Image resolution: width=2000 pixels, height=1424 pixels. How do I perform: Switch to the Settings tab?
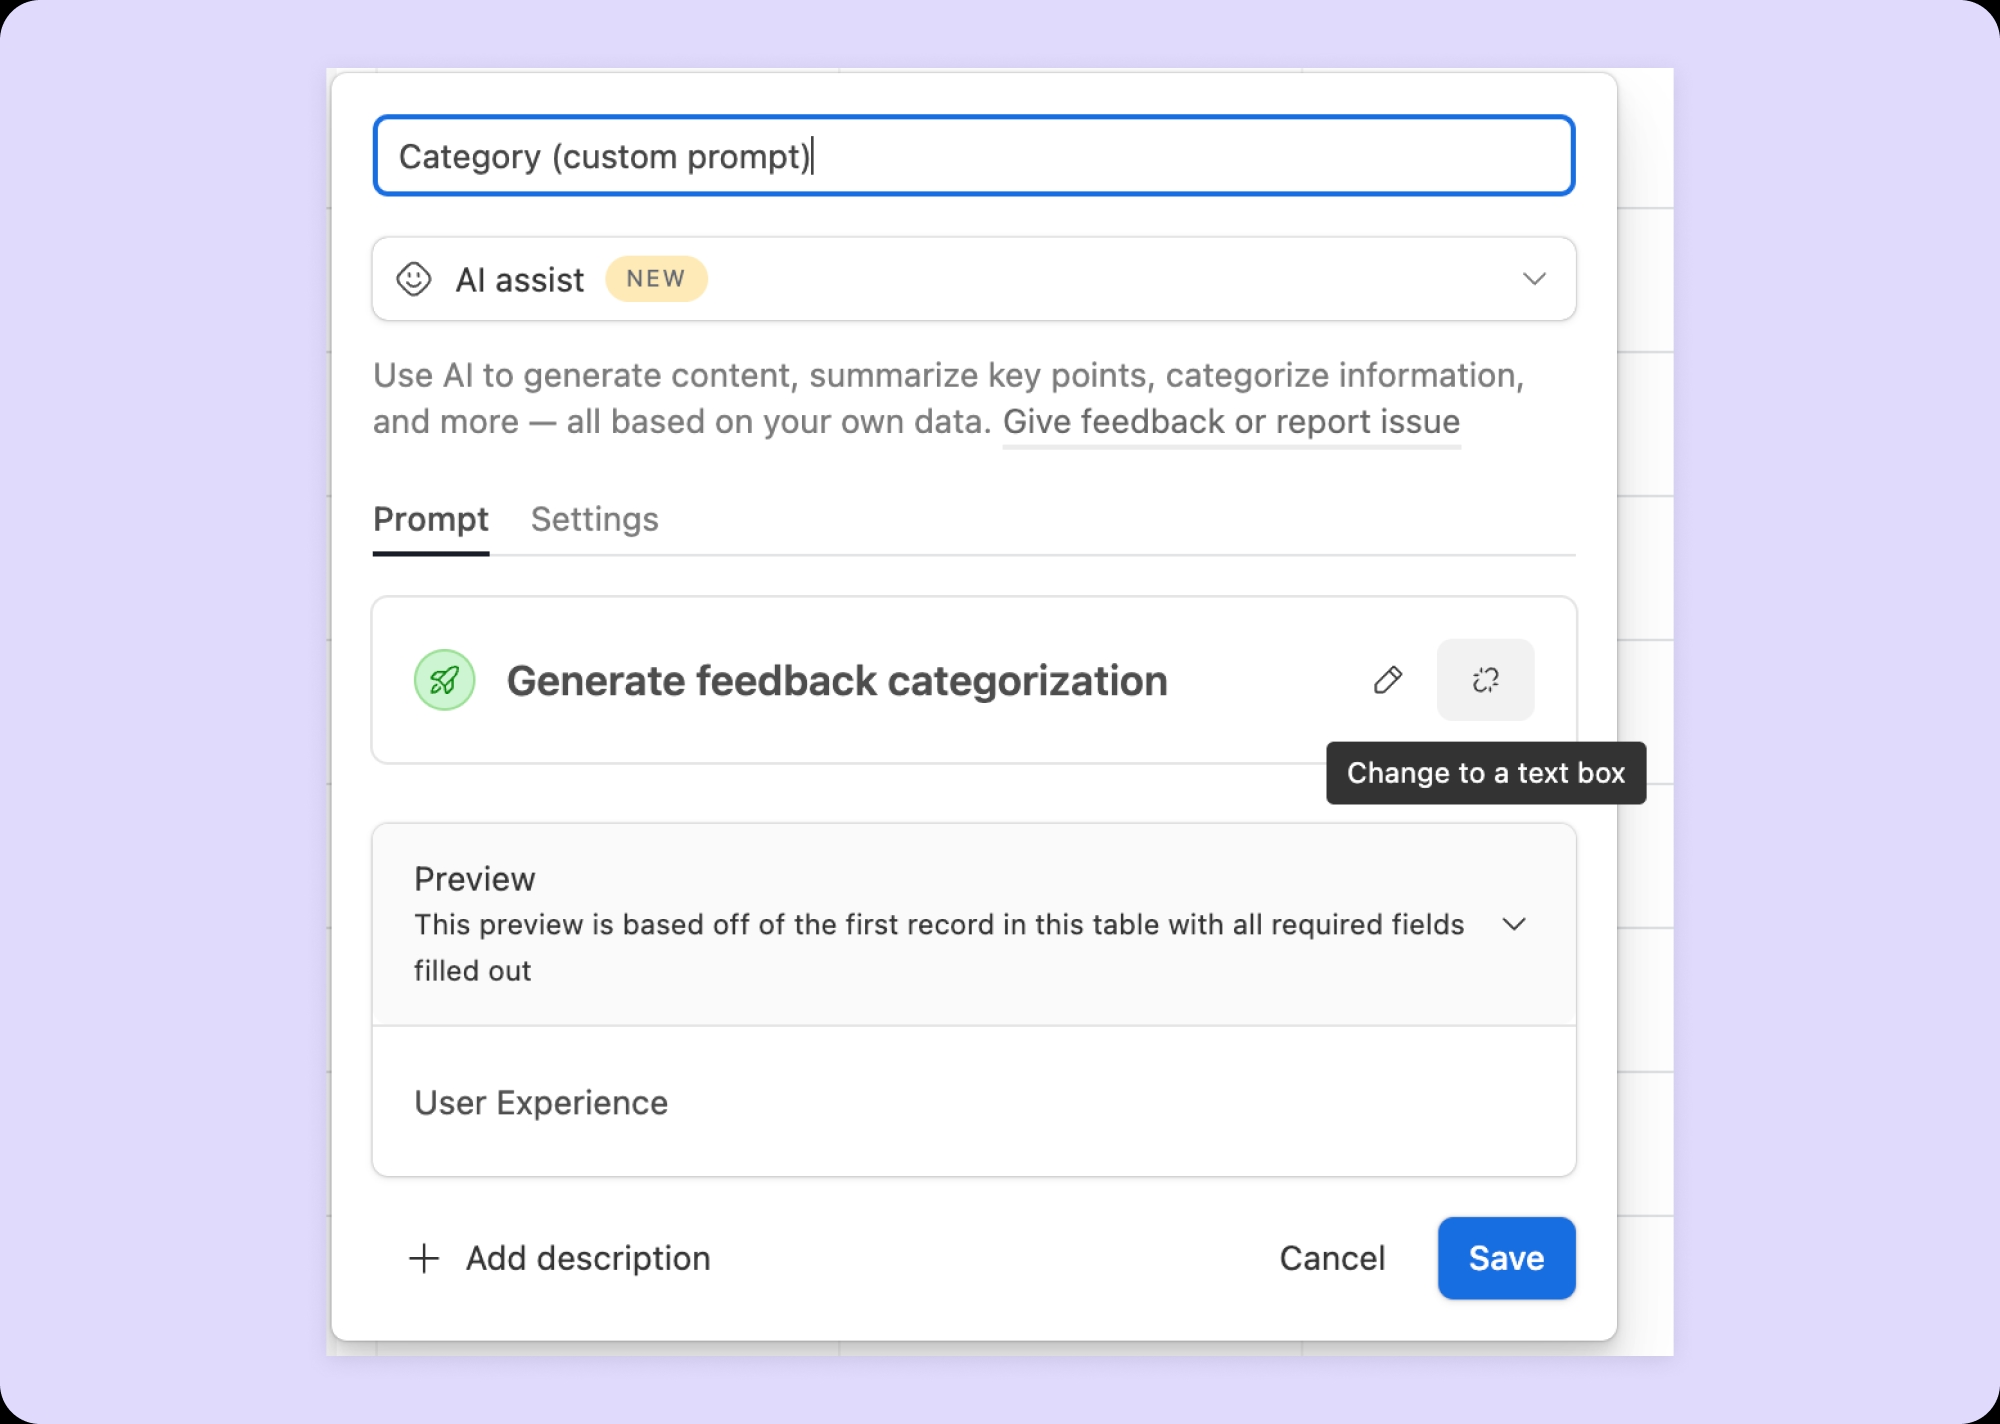tap(594, 519)
